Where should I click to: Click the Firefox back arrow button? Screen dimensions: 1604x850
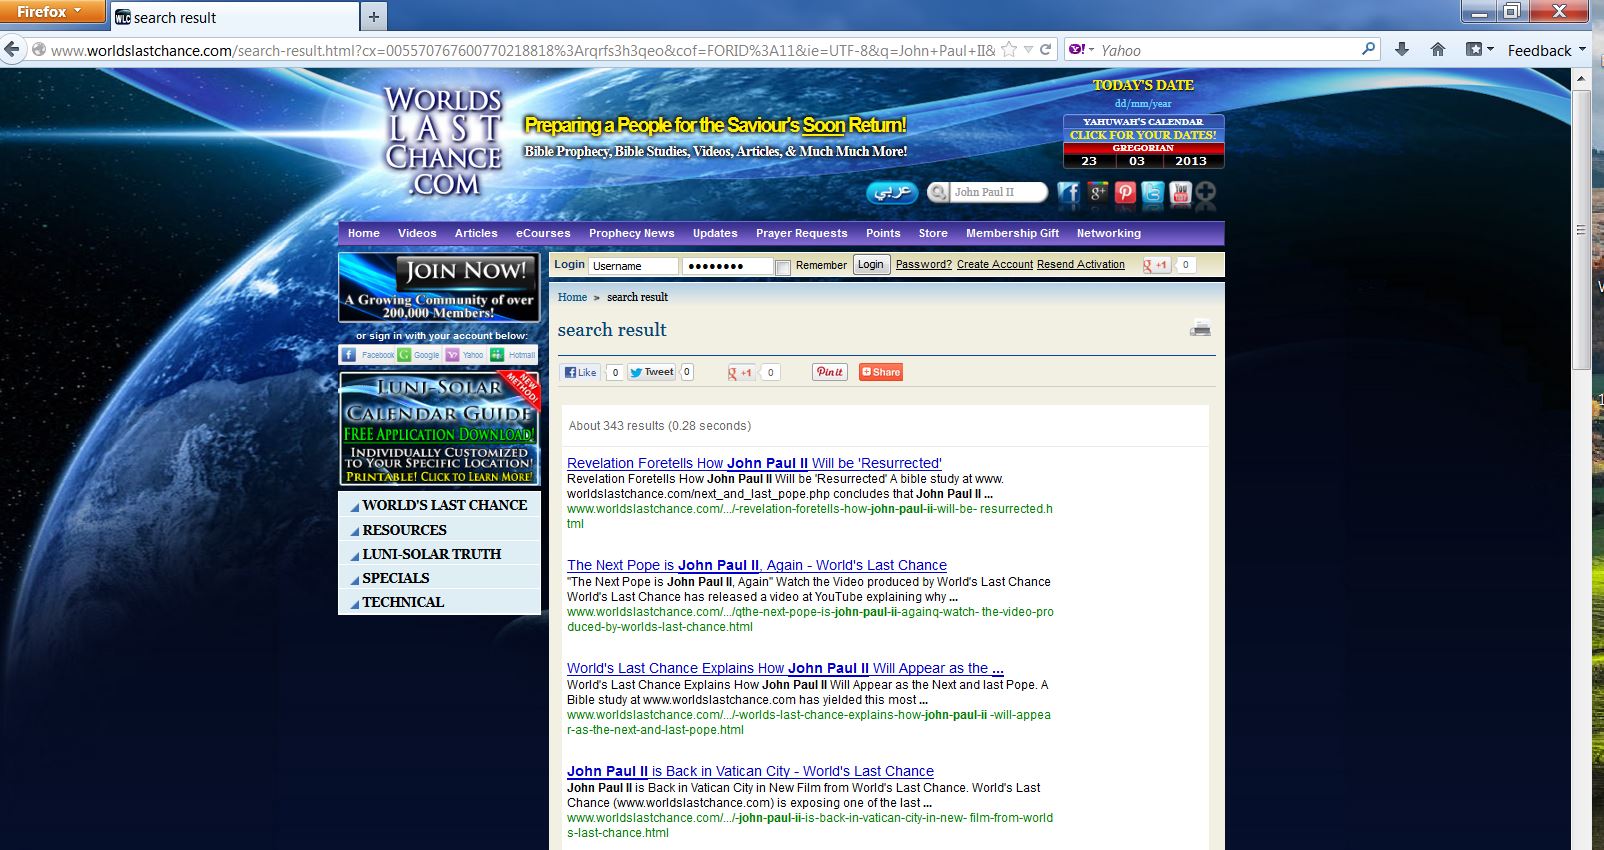12,50
